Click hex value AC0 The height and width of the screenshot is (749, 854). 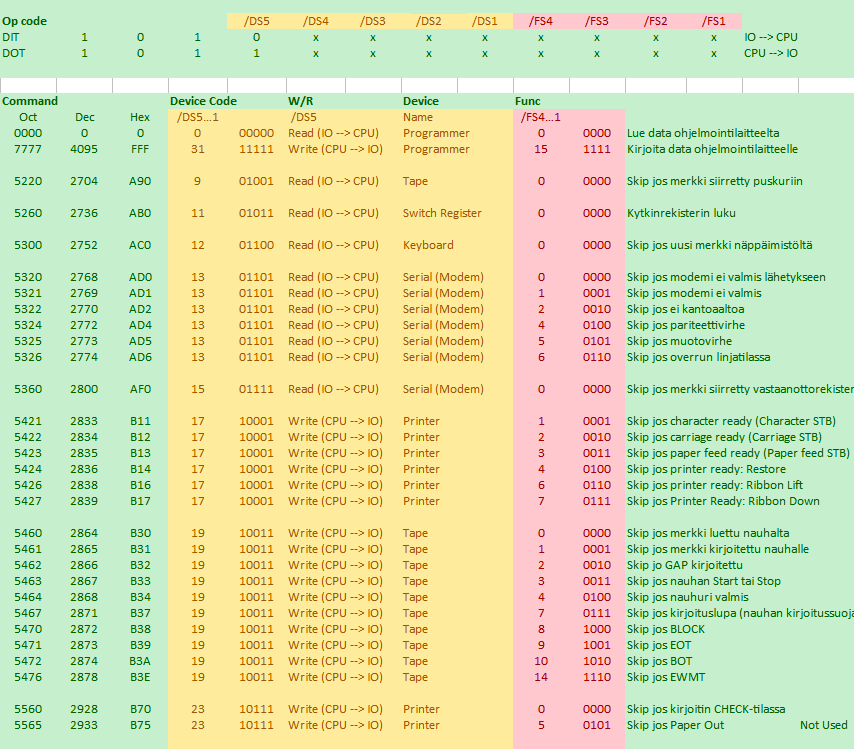pyautogui.click(x=140, y=246)
